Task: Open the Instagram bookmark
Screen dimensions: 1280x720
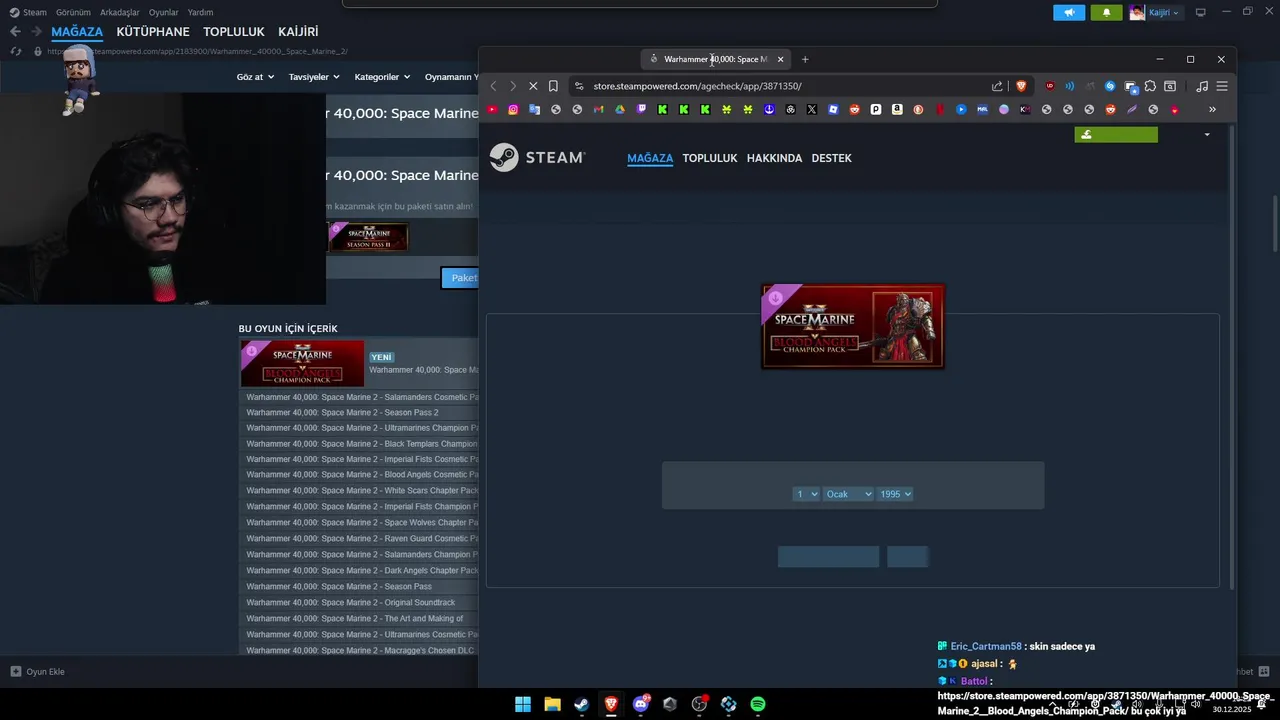Action: coord(513,110)
